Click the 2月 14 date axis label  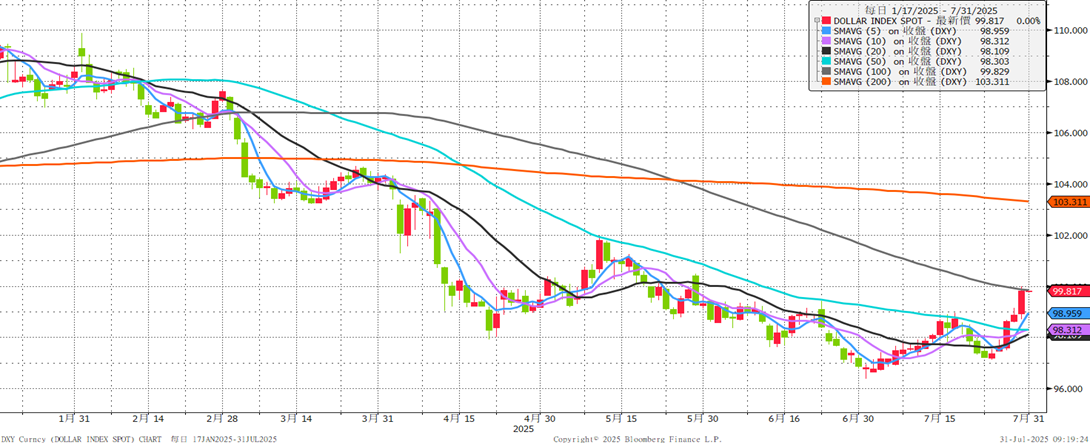(146, 418)
